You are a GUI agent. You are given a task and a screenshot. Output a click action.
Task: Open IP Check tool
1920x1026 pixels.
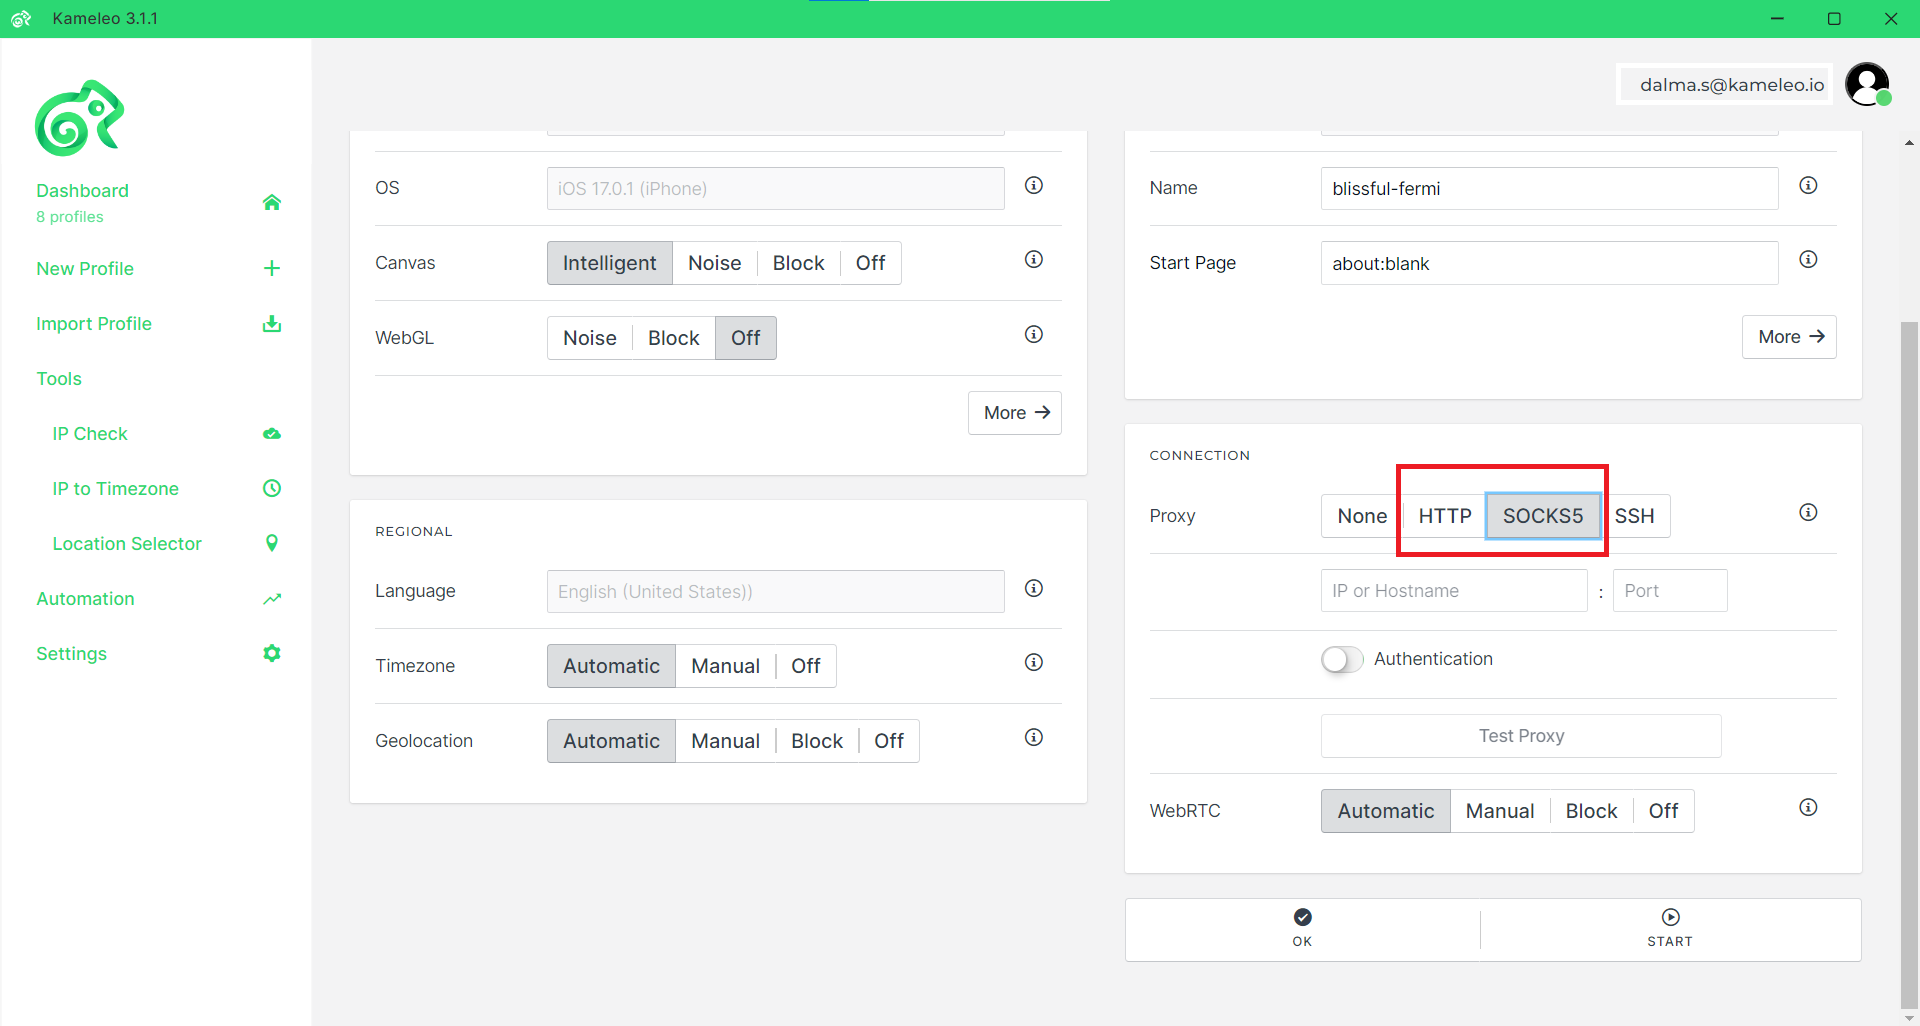pos(90,433)
